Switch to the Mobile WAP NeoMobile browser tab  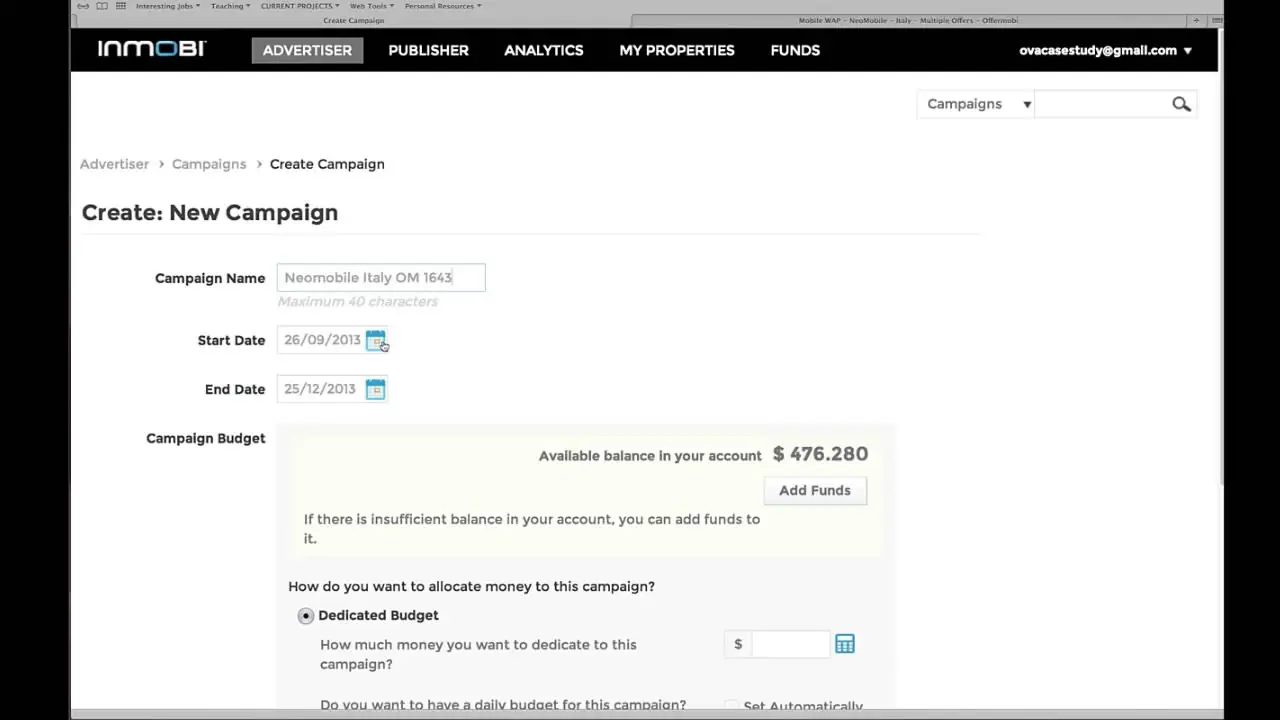(908, 20)
